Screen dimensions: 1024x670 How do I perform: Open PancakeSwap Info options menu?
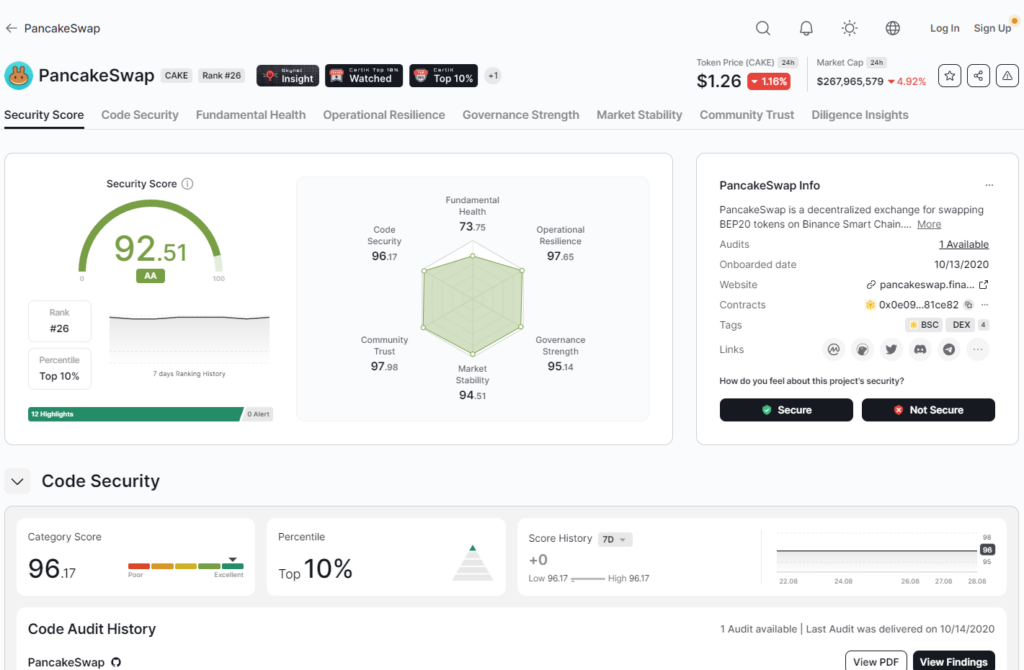[x=989, y=185]
